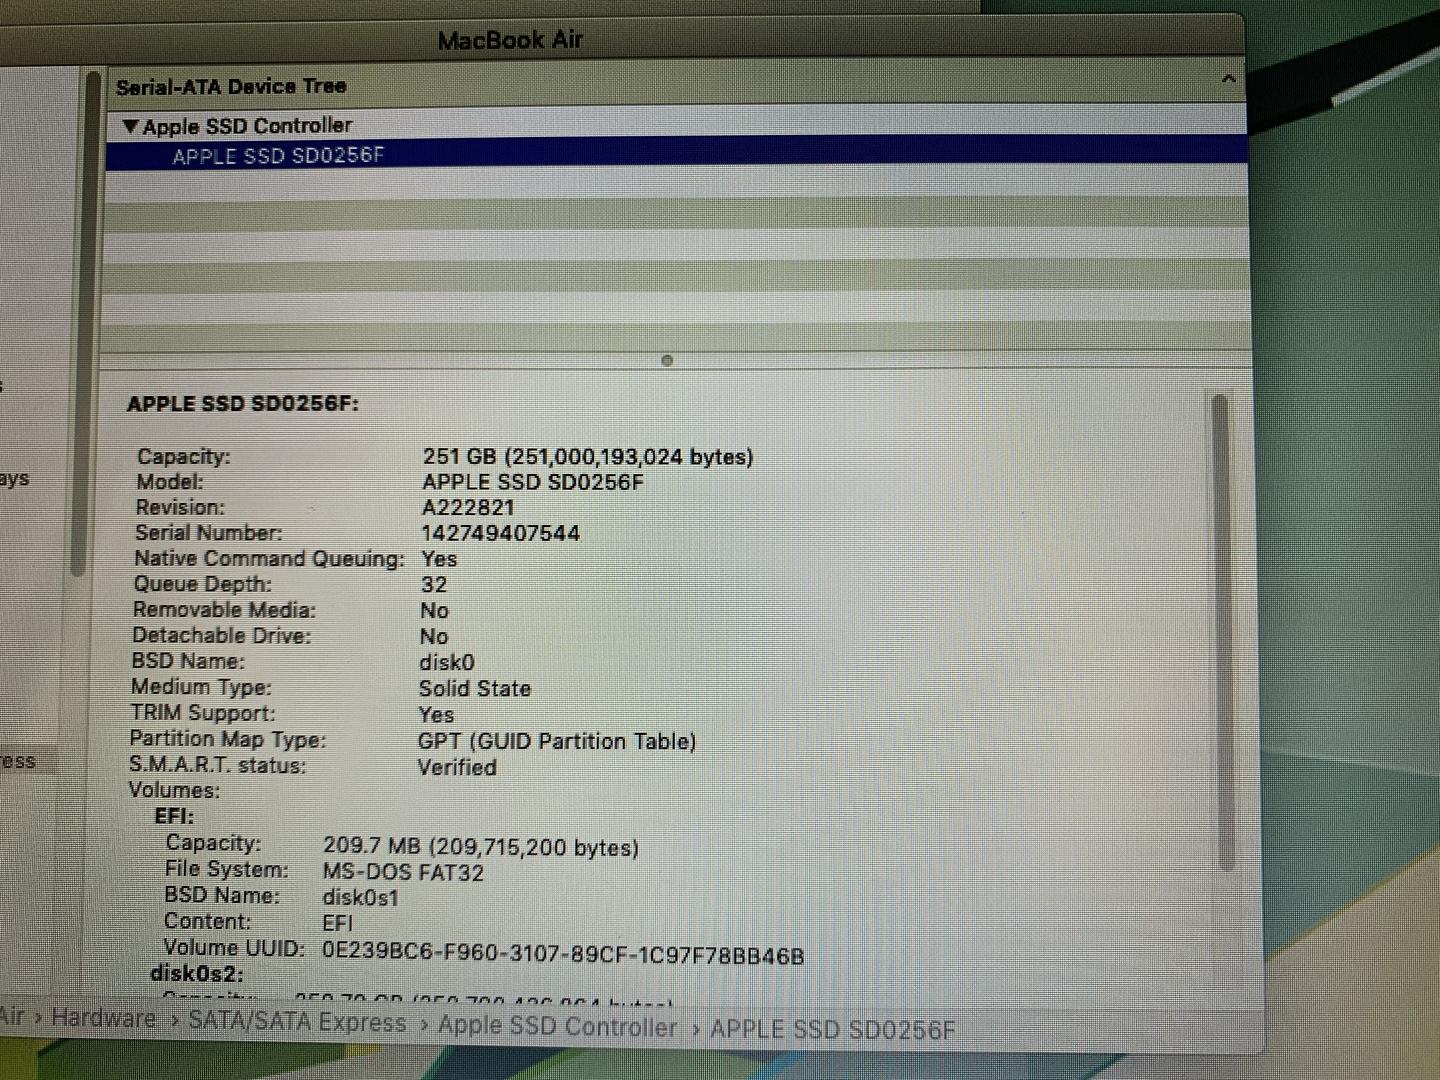This screenshot has height=1080, width=1440.
Task: Click the File System value MS-DOS FAT32
Action: pos(403,873)
